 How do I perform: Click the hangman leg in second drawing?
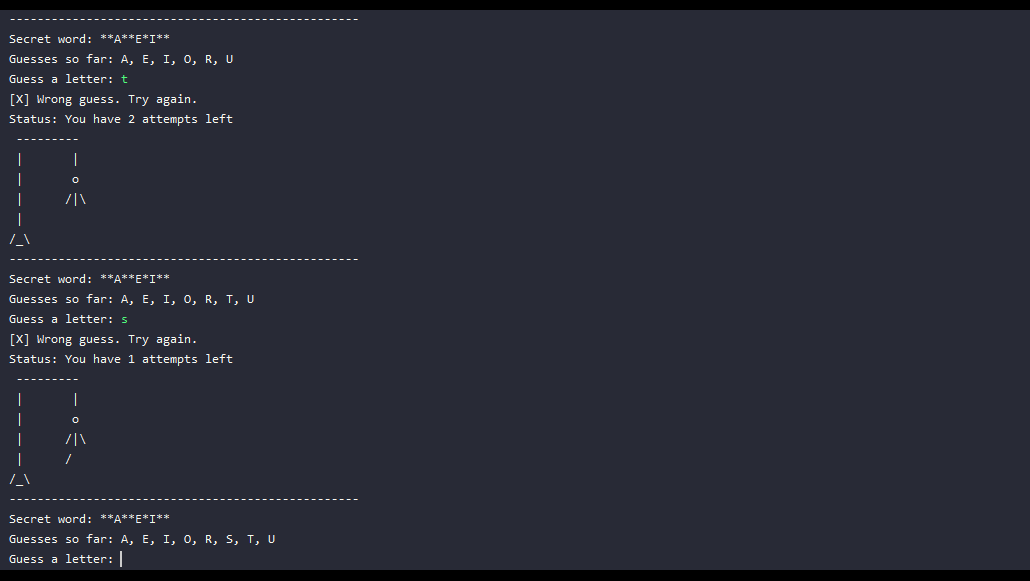coord(68,459)
